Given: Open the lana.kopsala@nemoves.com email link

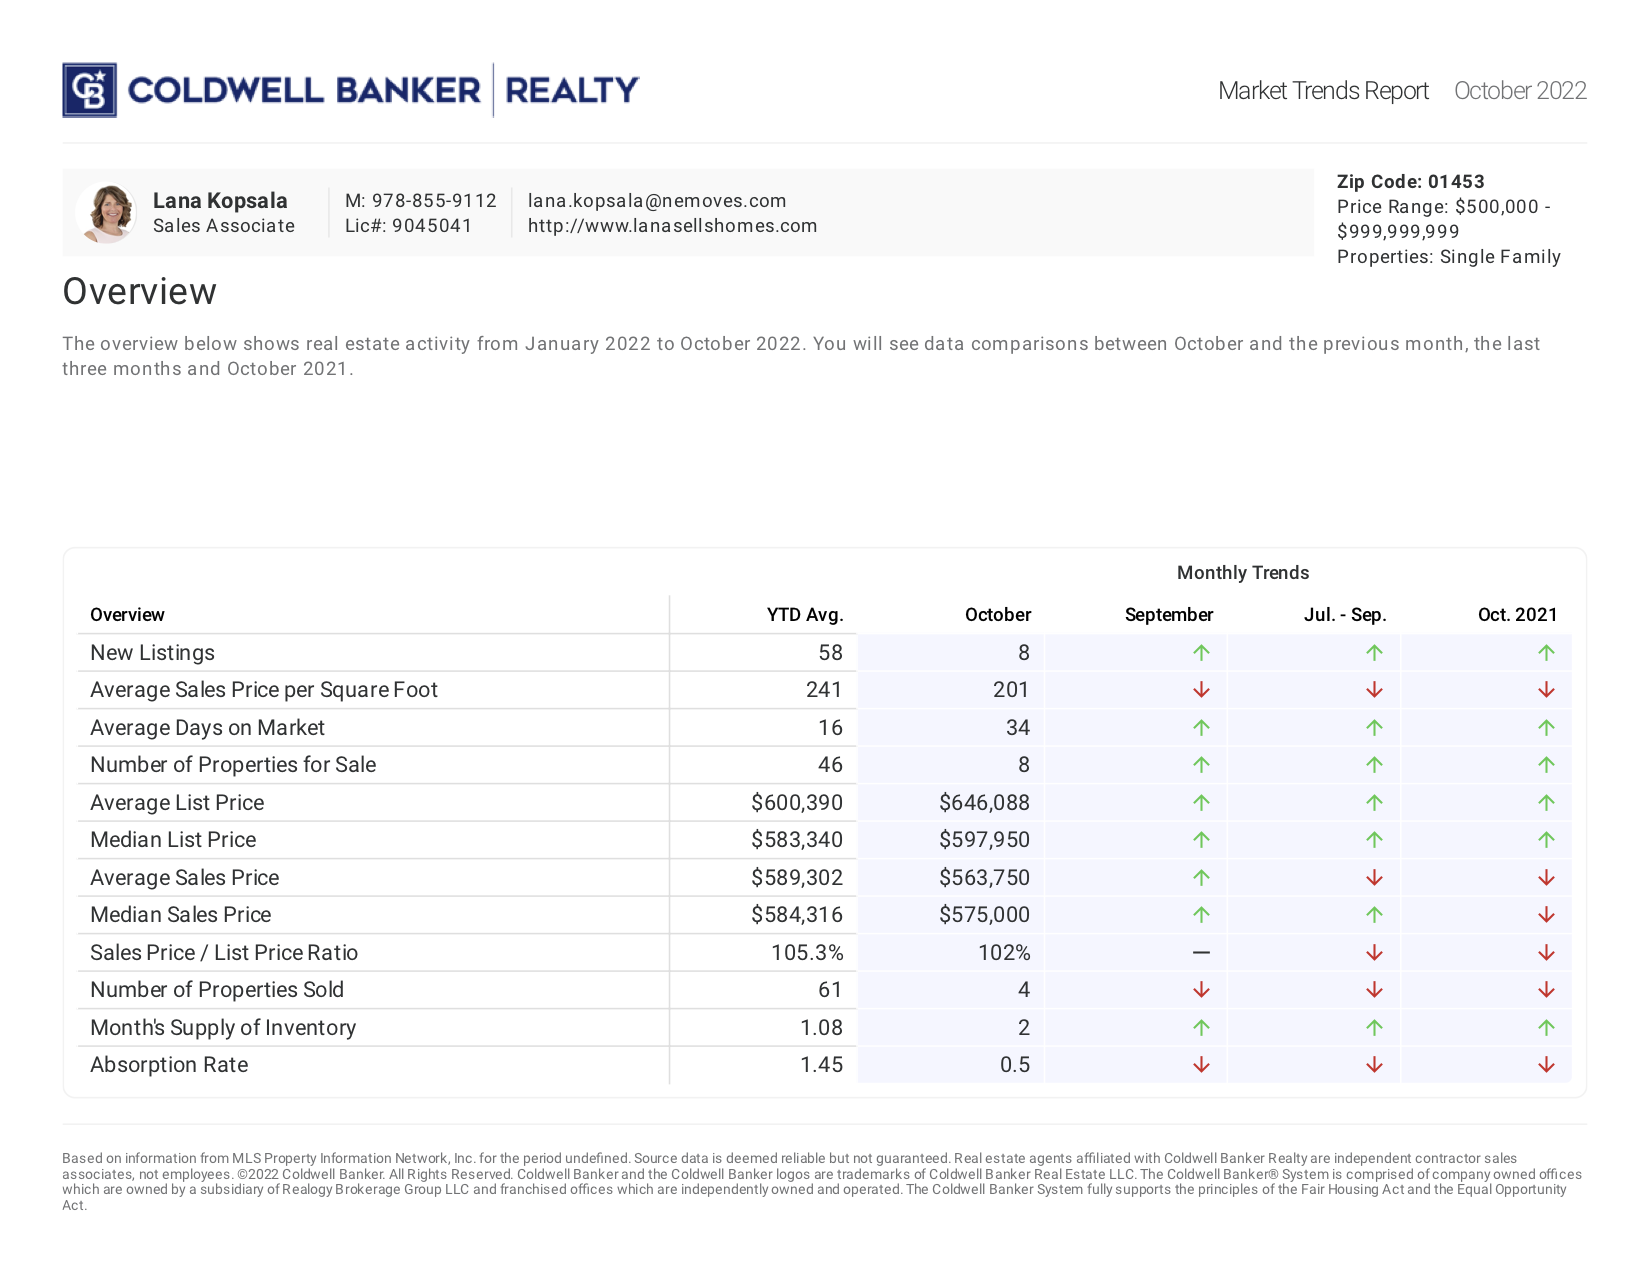Looking at the screenshot, I should coord(657,201).
